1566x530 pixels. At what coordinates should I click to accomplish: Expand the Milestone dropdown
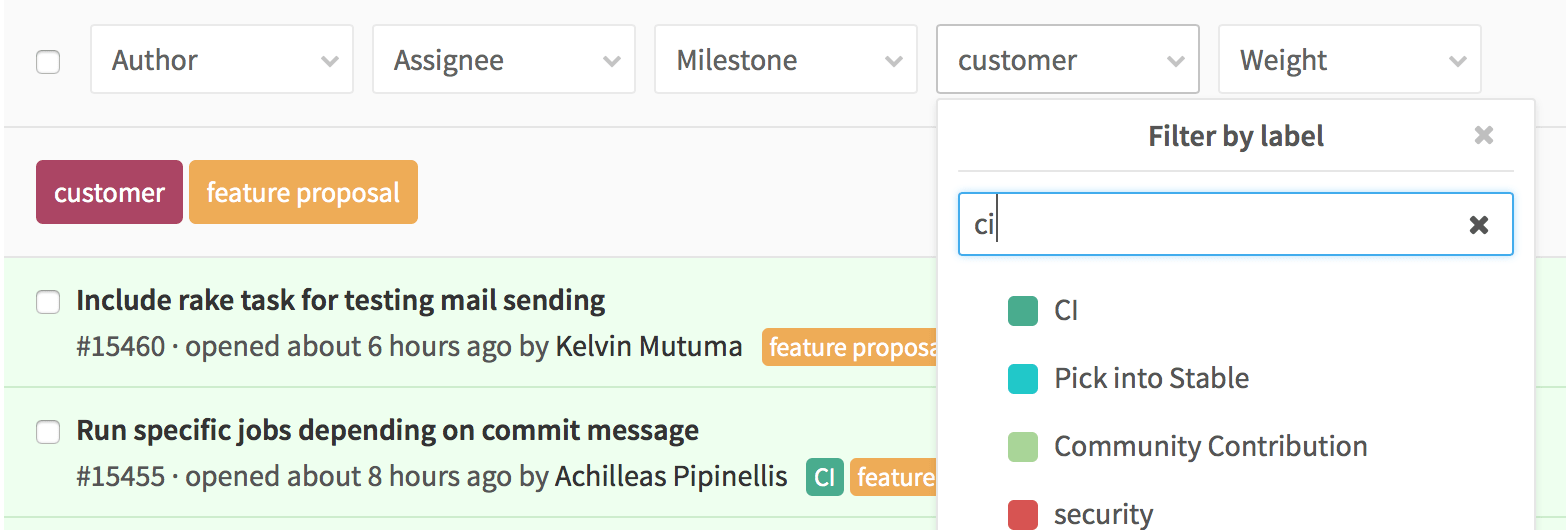786,60
